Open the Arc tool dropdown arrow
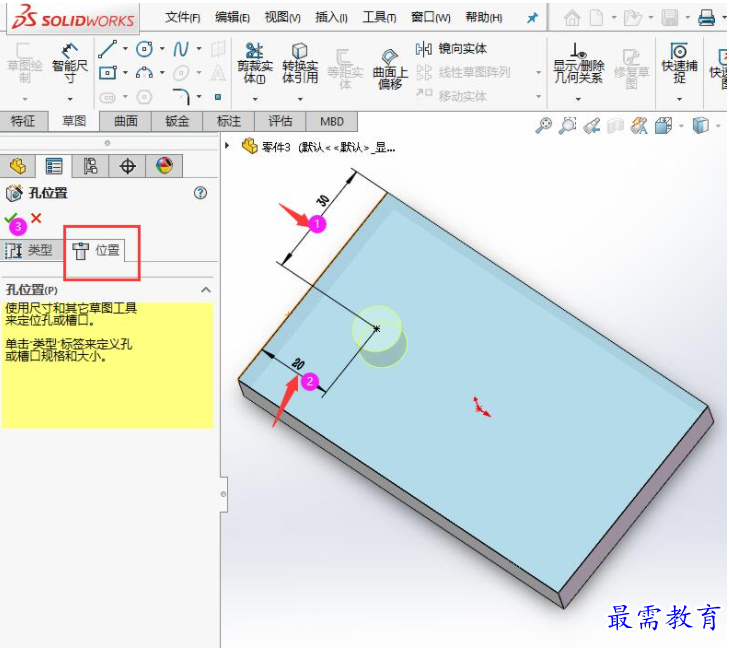This screenshot has width=729, height=649. point(162,73)
